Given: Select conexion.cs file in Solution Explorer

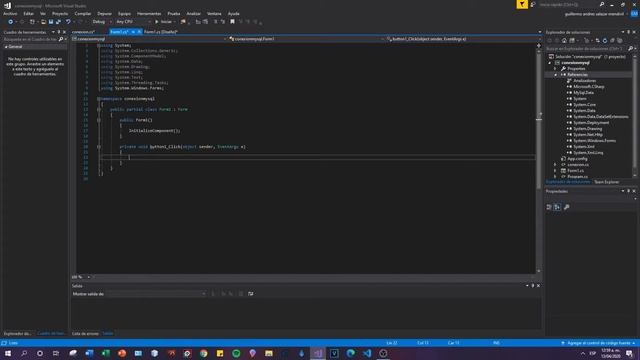Looking at the screenshot, I should click(x=578, y=164).
